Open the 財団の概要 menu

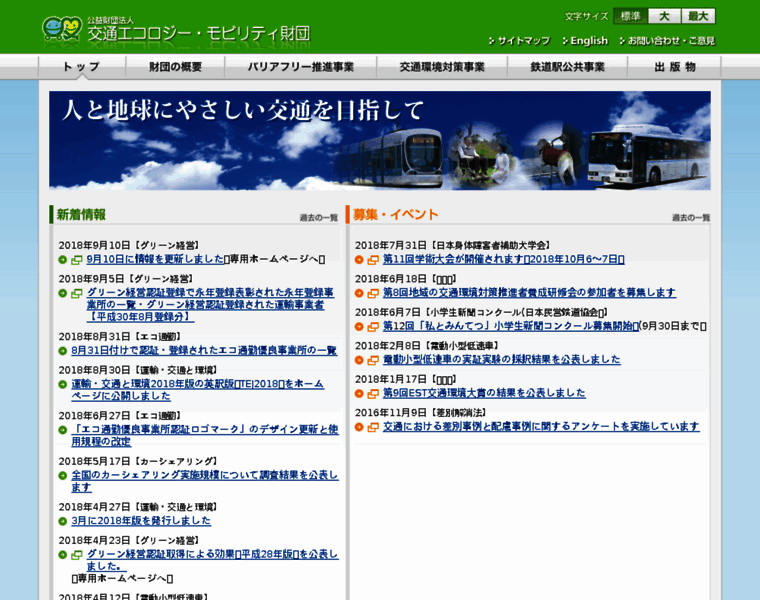tap(175, 67)
